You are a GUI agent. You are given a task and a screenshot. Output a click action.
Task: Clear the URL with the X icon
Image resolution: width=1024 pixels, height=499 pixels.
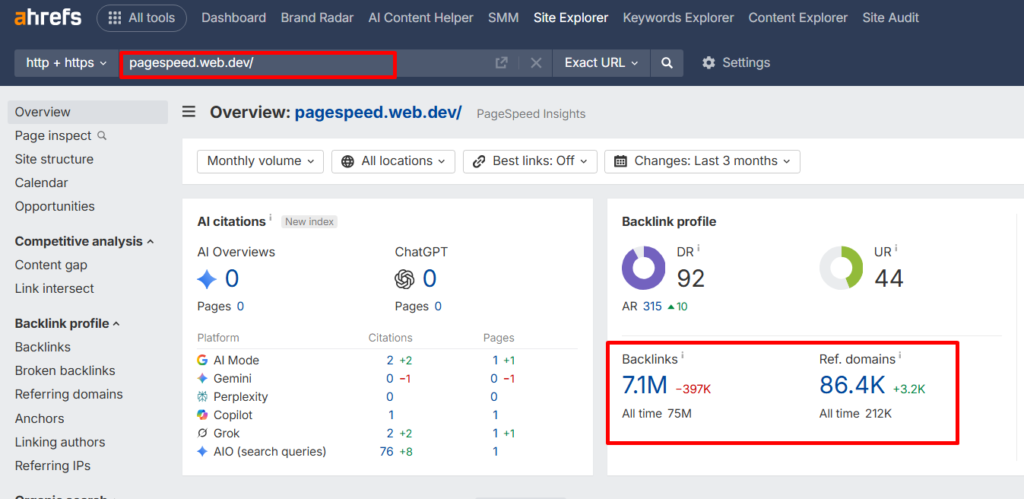pyautogui.click(x=536, y=63)
